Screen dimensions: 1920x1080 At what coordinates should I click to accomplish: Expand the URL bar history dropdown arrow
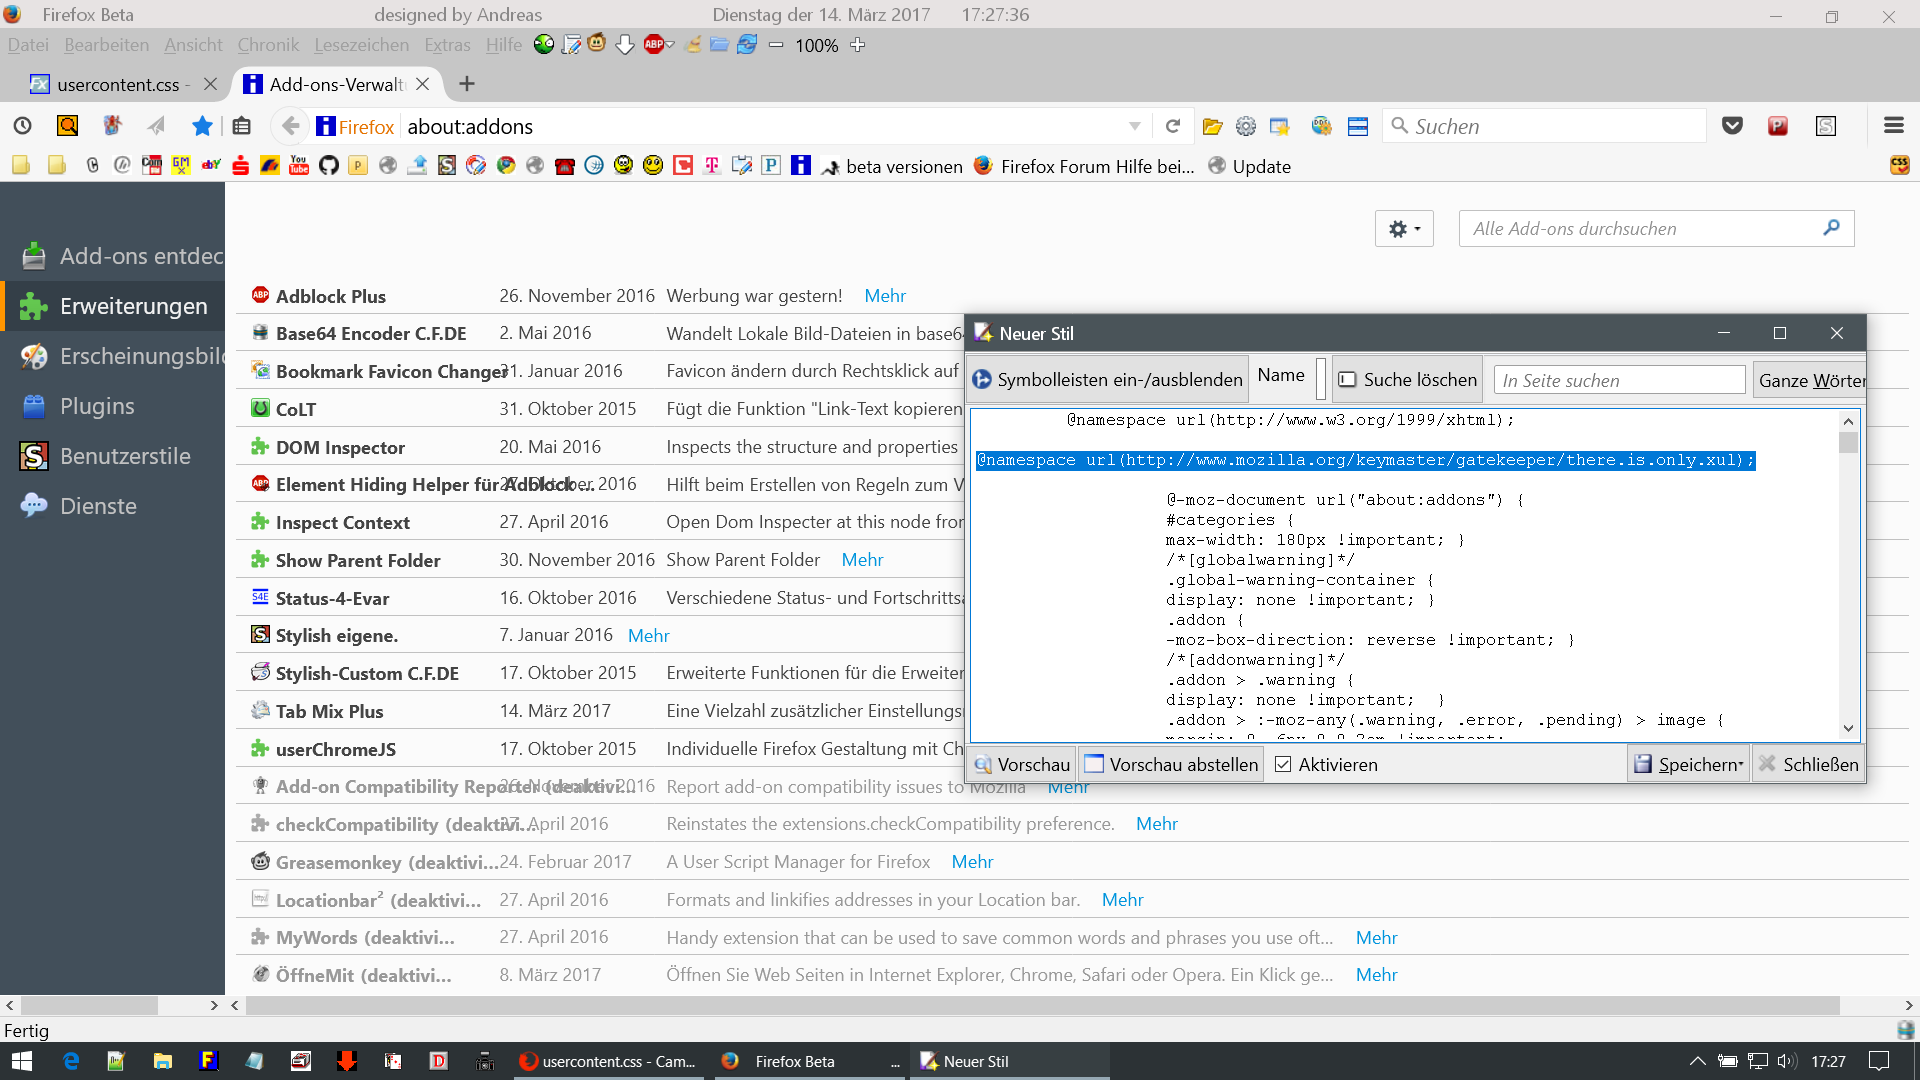(x=1134, y=126)
